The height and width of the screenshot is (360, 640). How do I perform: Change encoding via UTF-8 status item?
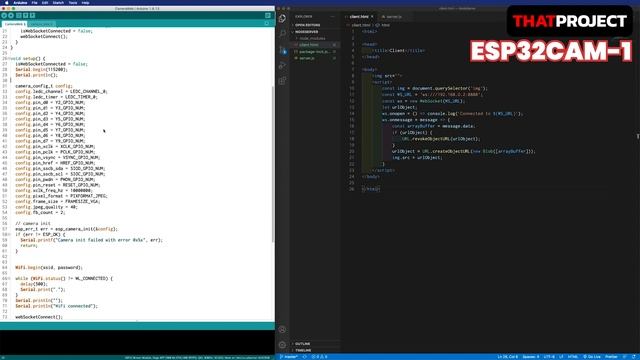[549, 357]
